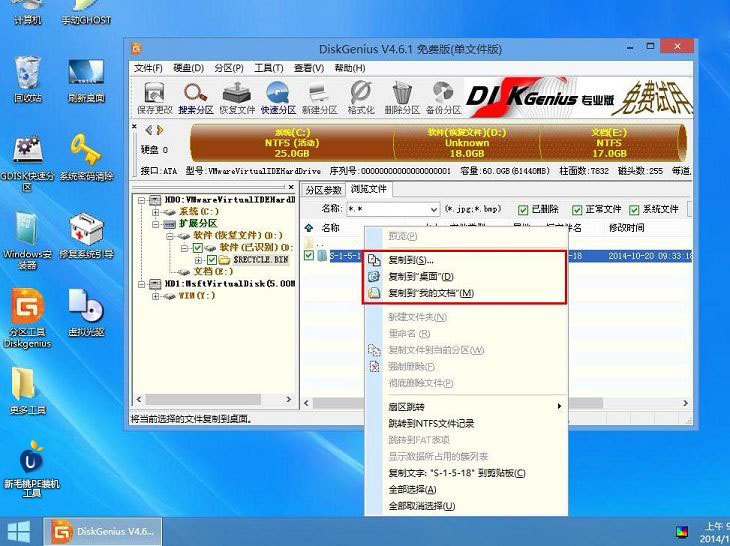Image resolution: width=730 pixels, height=546 pixels.
Task: Open the 硬盘(D) menu
Action: click(x=189, y=68)
